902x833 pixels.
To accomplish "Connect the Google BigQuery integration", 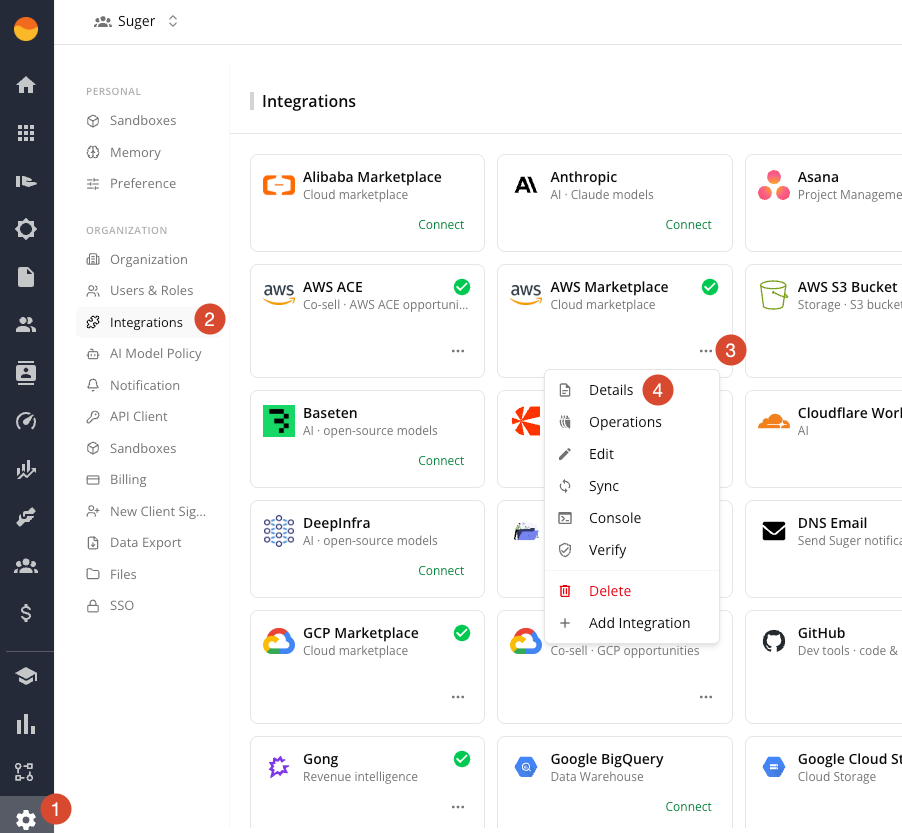I will (688, 807).
